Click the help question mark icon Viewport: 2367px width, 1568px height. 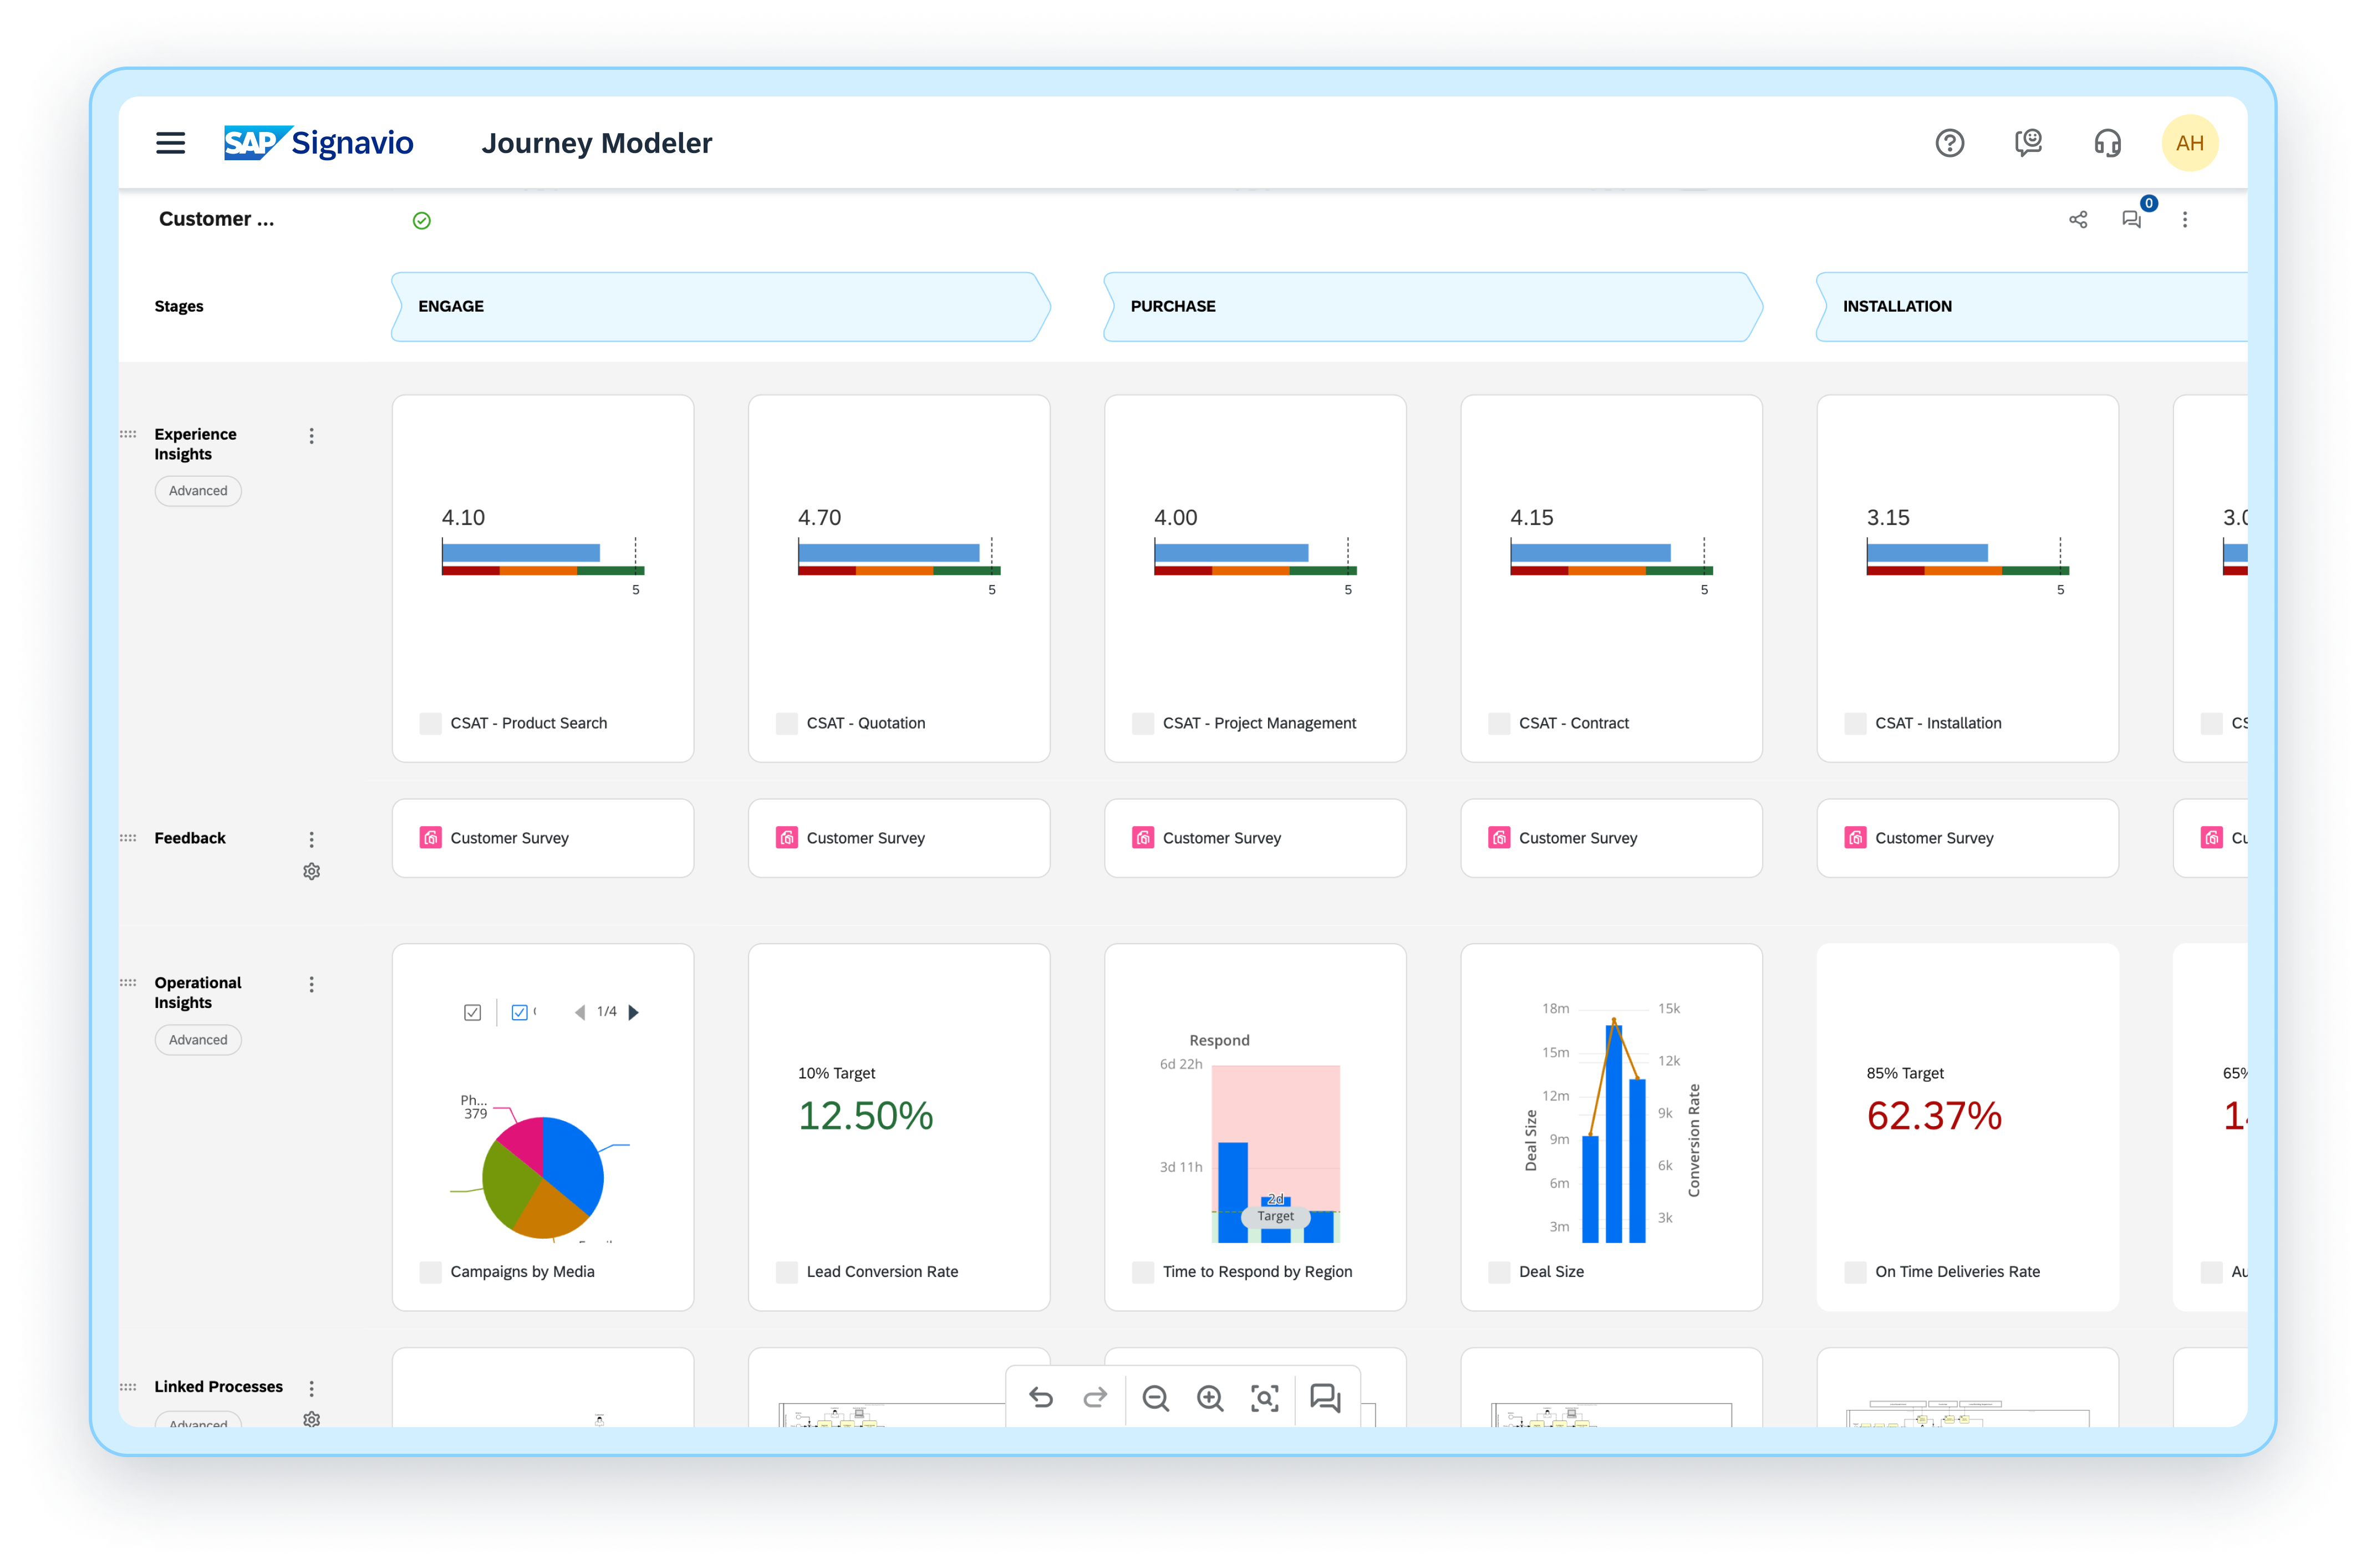1949,143
